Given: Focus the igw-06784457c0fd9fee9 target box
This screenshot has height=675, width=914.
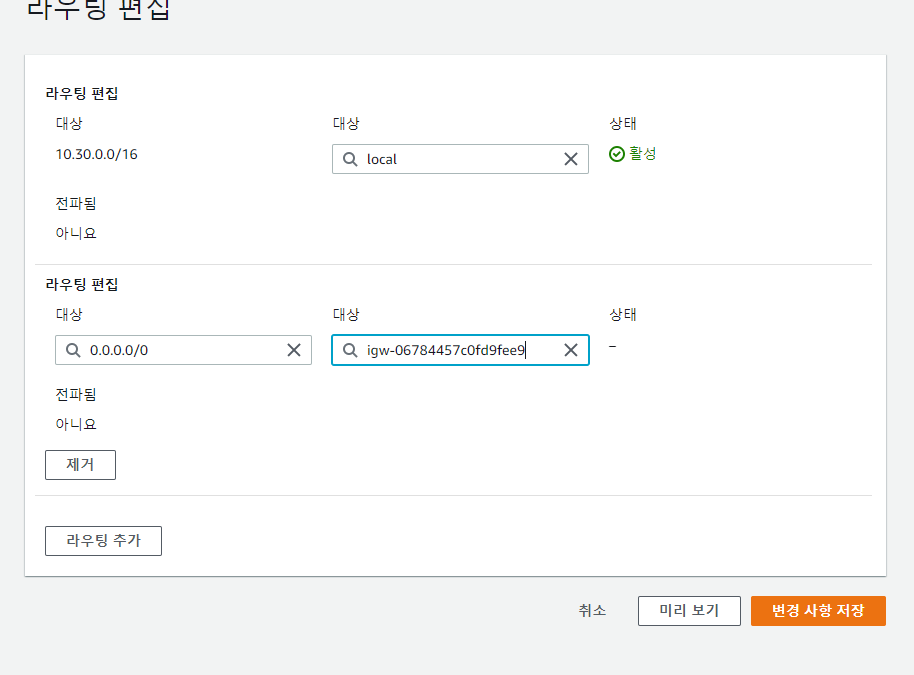Looking at the screenshot, I should pyautogui.click(x=460, y=350).
